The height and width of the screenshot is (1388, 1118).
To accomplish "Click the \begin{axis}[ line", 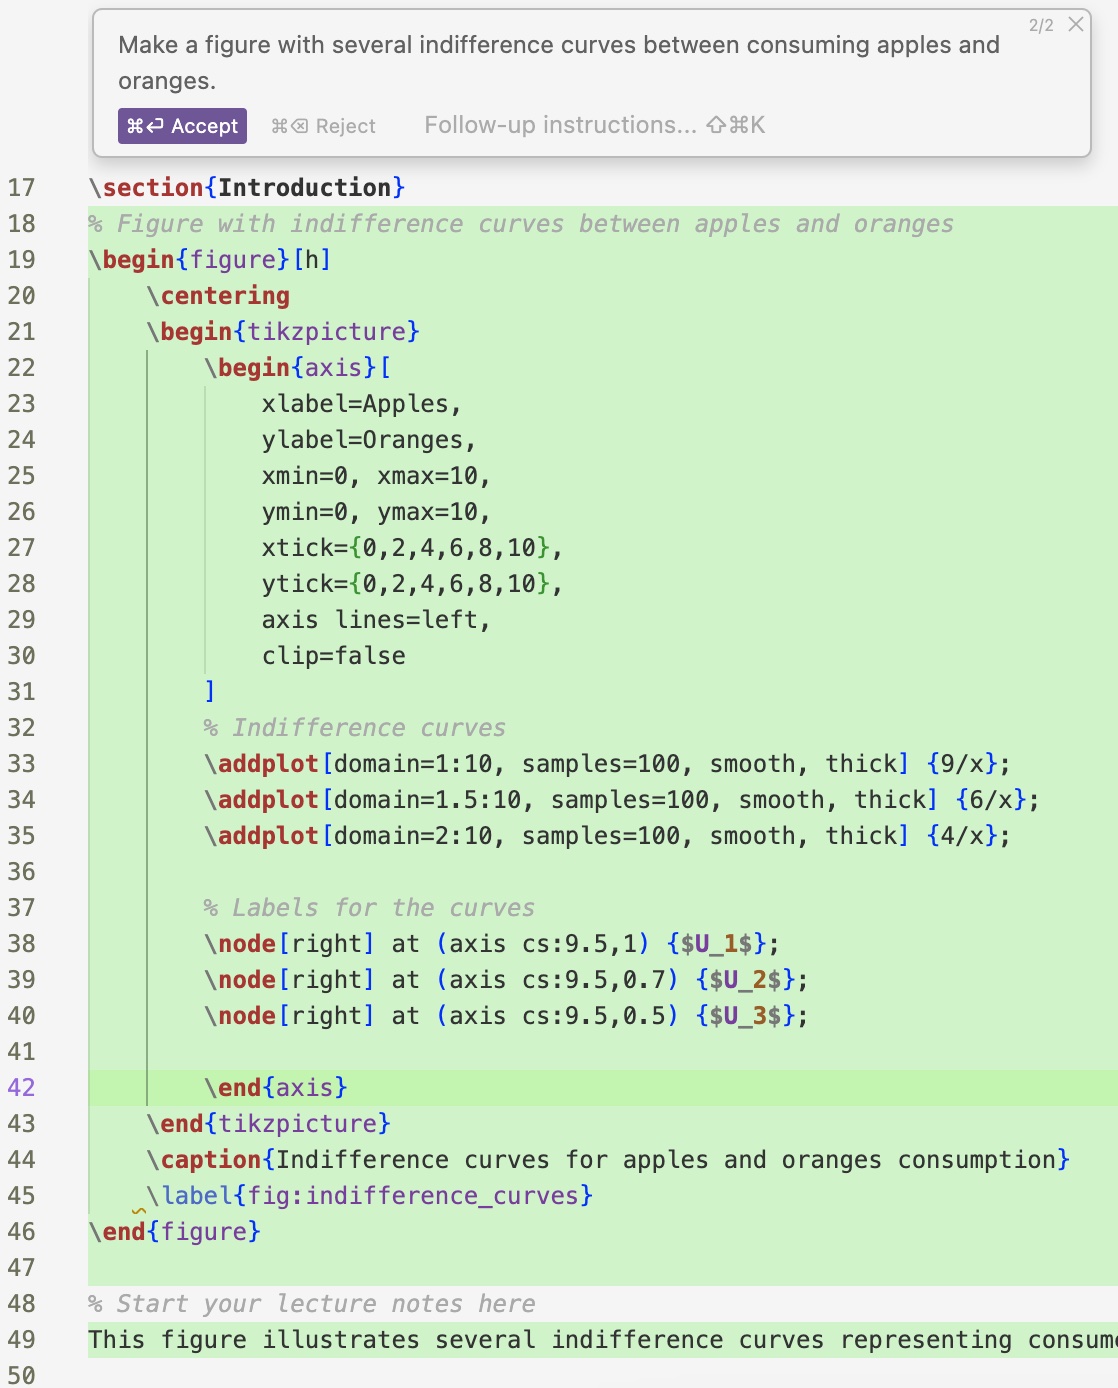I will click(298, 367).
